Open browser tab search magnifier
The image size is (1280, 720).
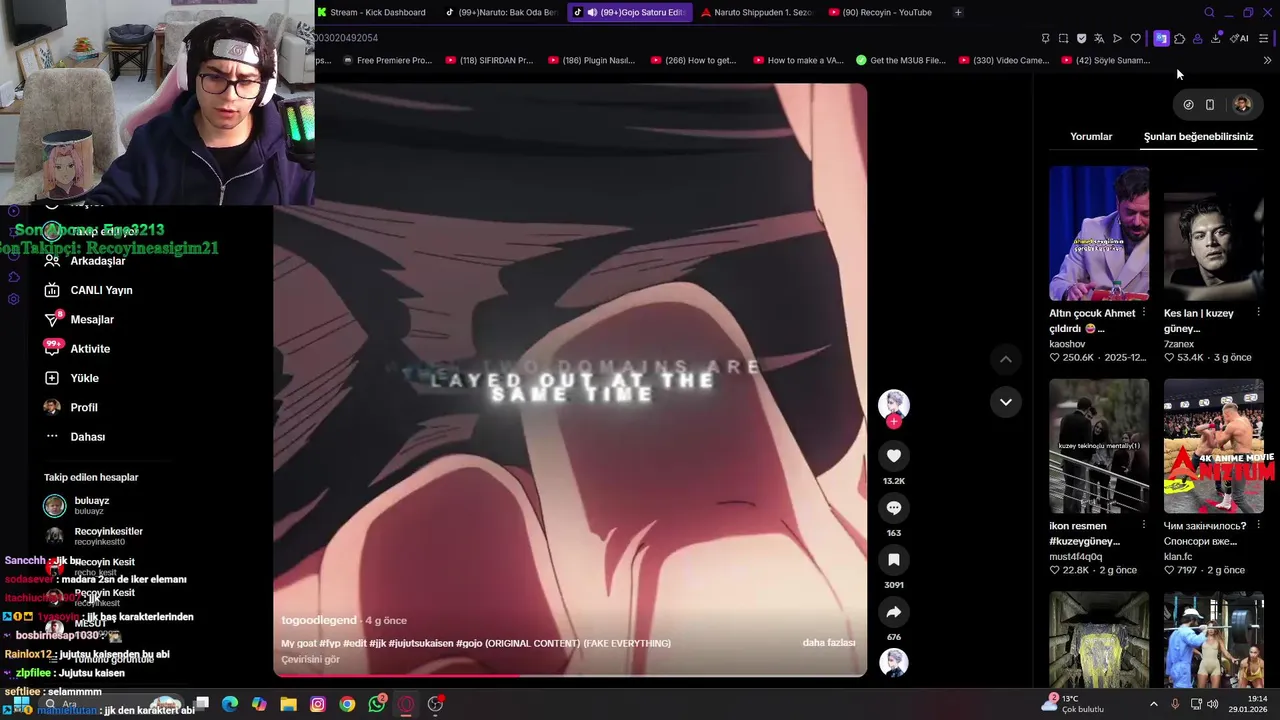1209,12
